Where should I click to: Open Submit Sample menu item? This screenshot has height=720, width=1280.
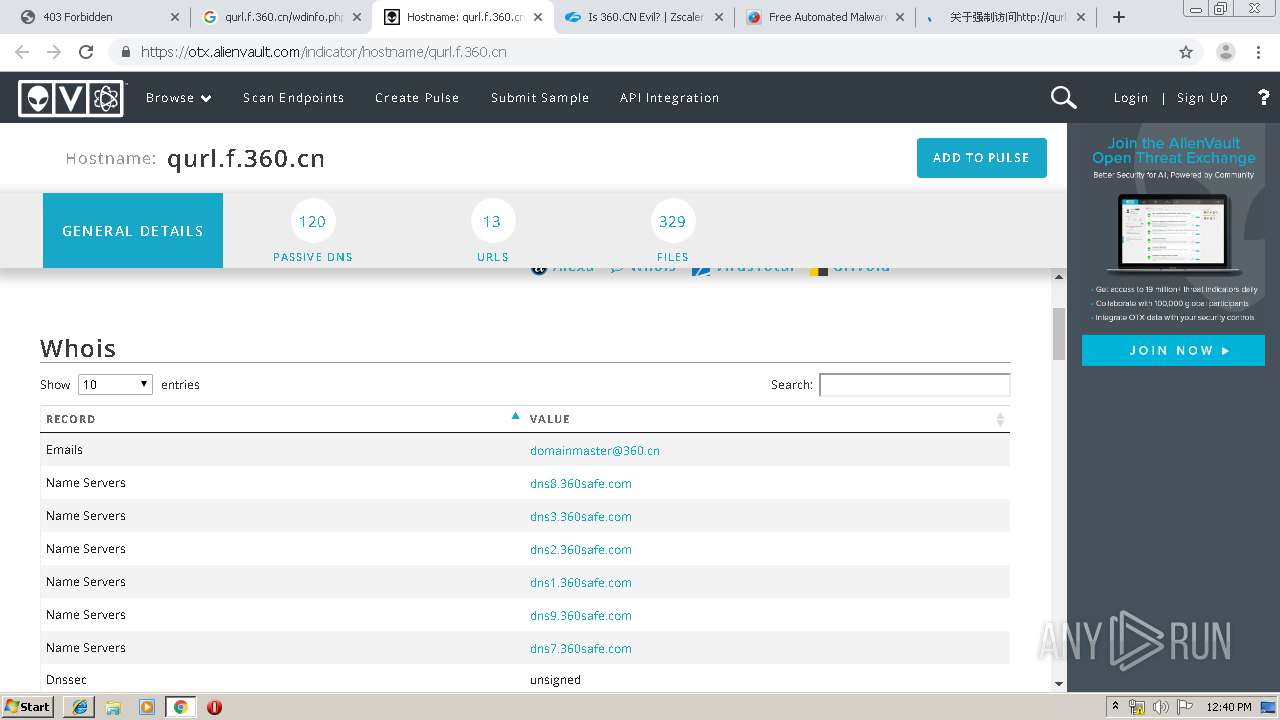pyautogui.click(x=540, y=98)
